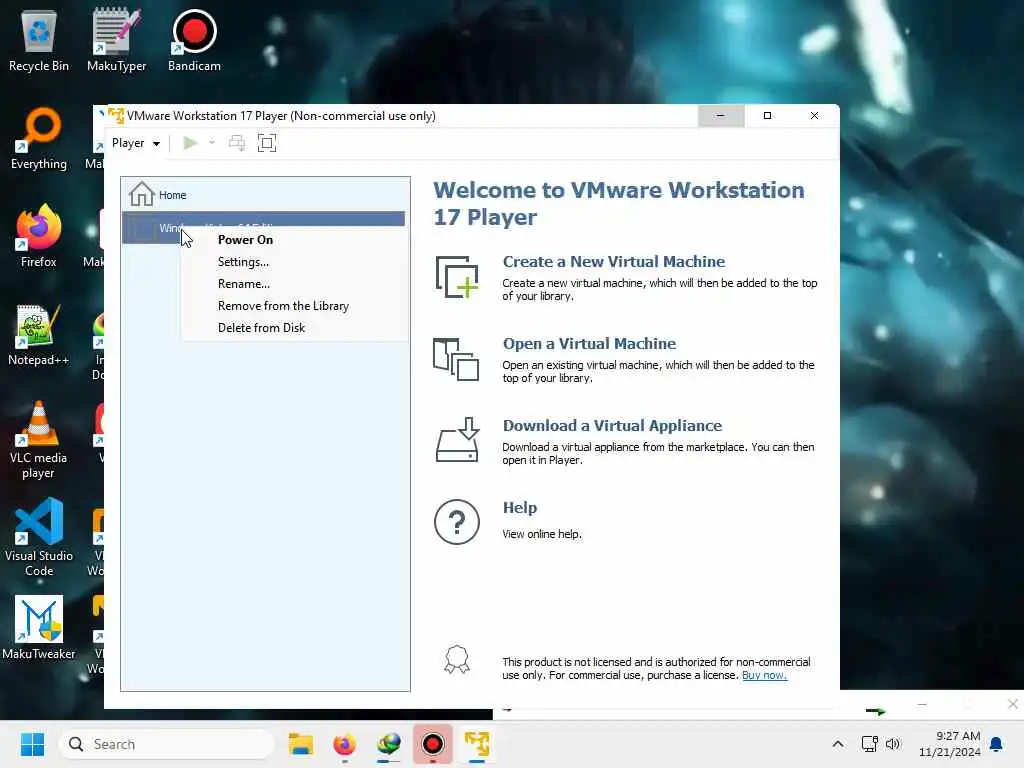Open the Player dropdown menu
This screenshot has height=768, width=1024.
click(x=136, y=143)
